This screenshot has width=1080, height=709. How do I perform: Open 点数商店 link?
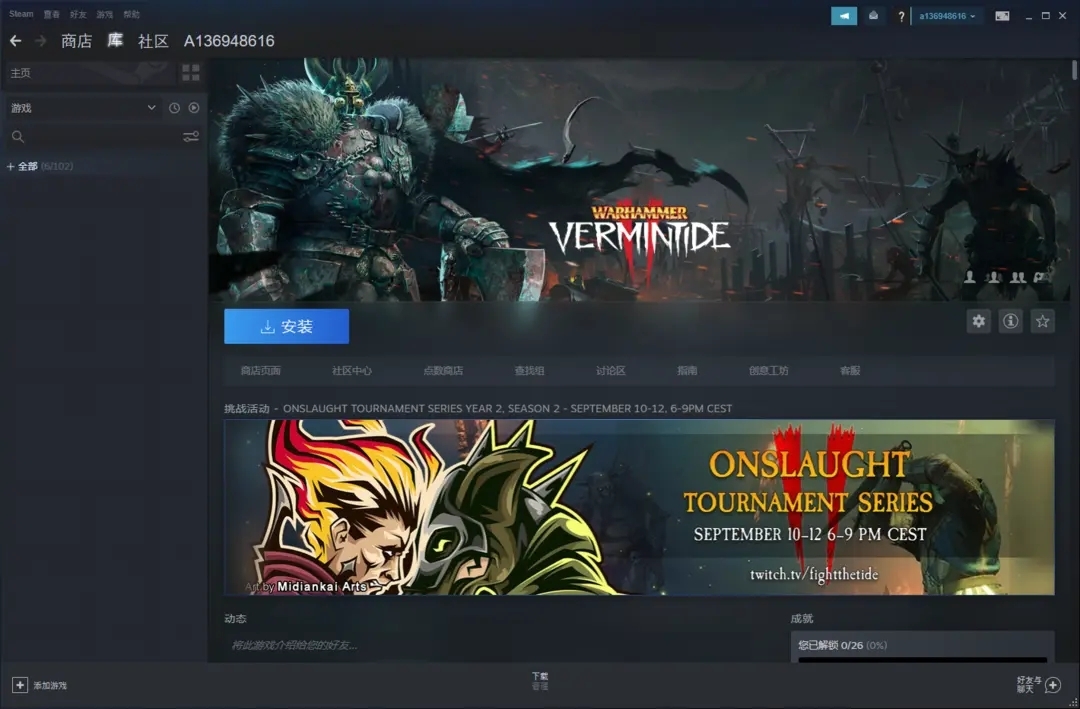pos(443,371)
